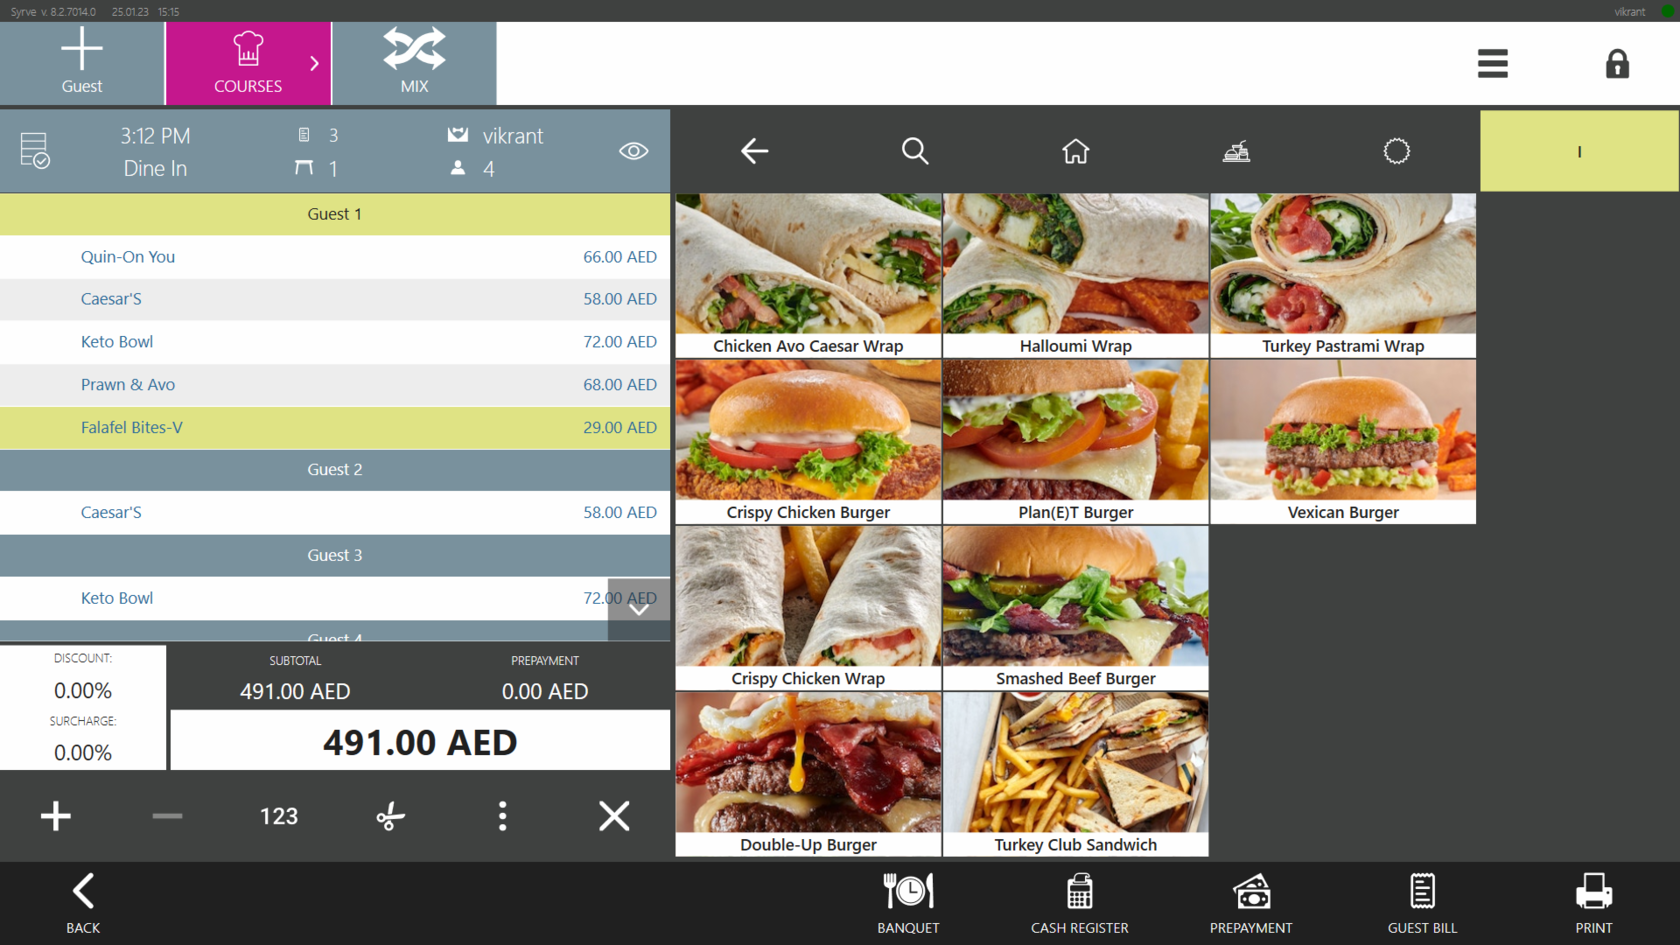Open the fast food category icon
The width and height of the screenshot is (1680, 945).
tap(1237, 151)
